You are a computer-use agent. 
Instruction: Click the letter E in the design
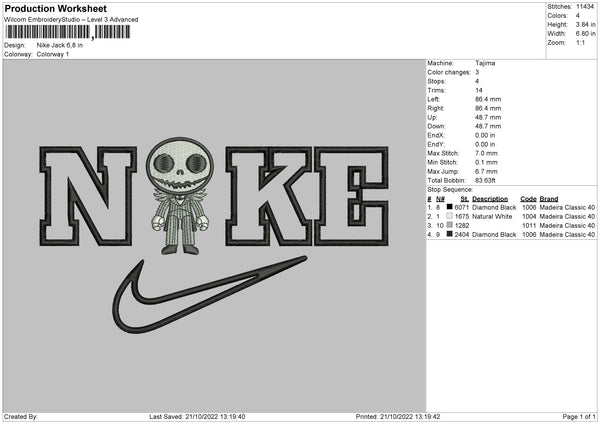(x=352, y=196)
